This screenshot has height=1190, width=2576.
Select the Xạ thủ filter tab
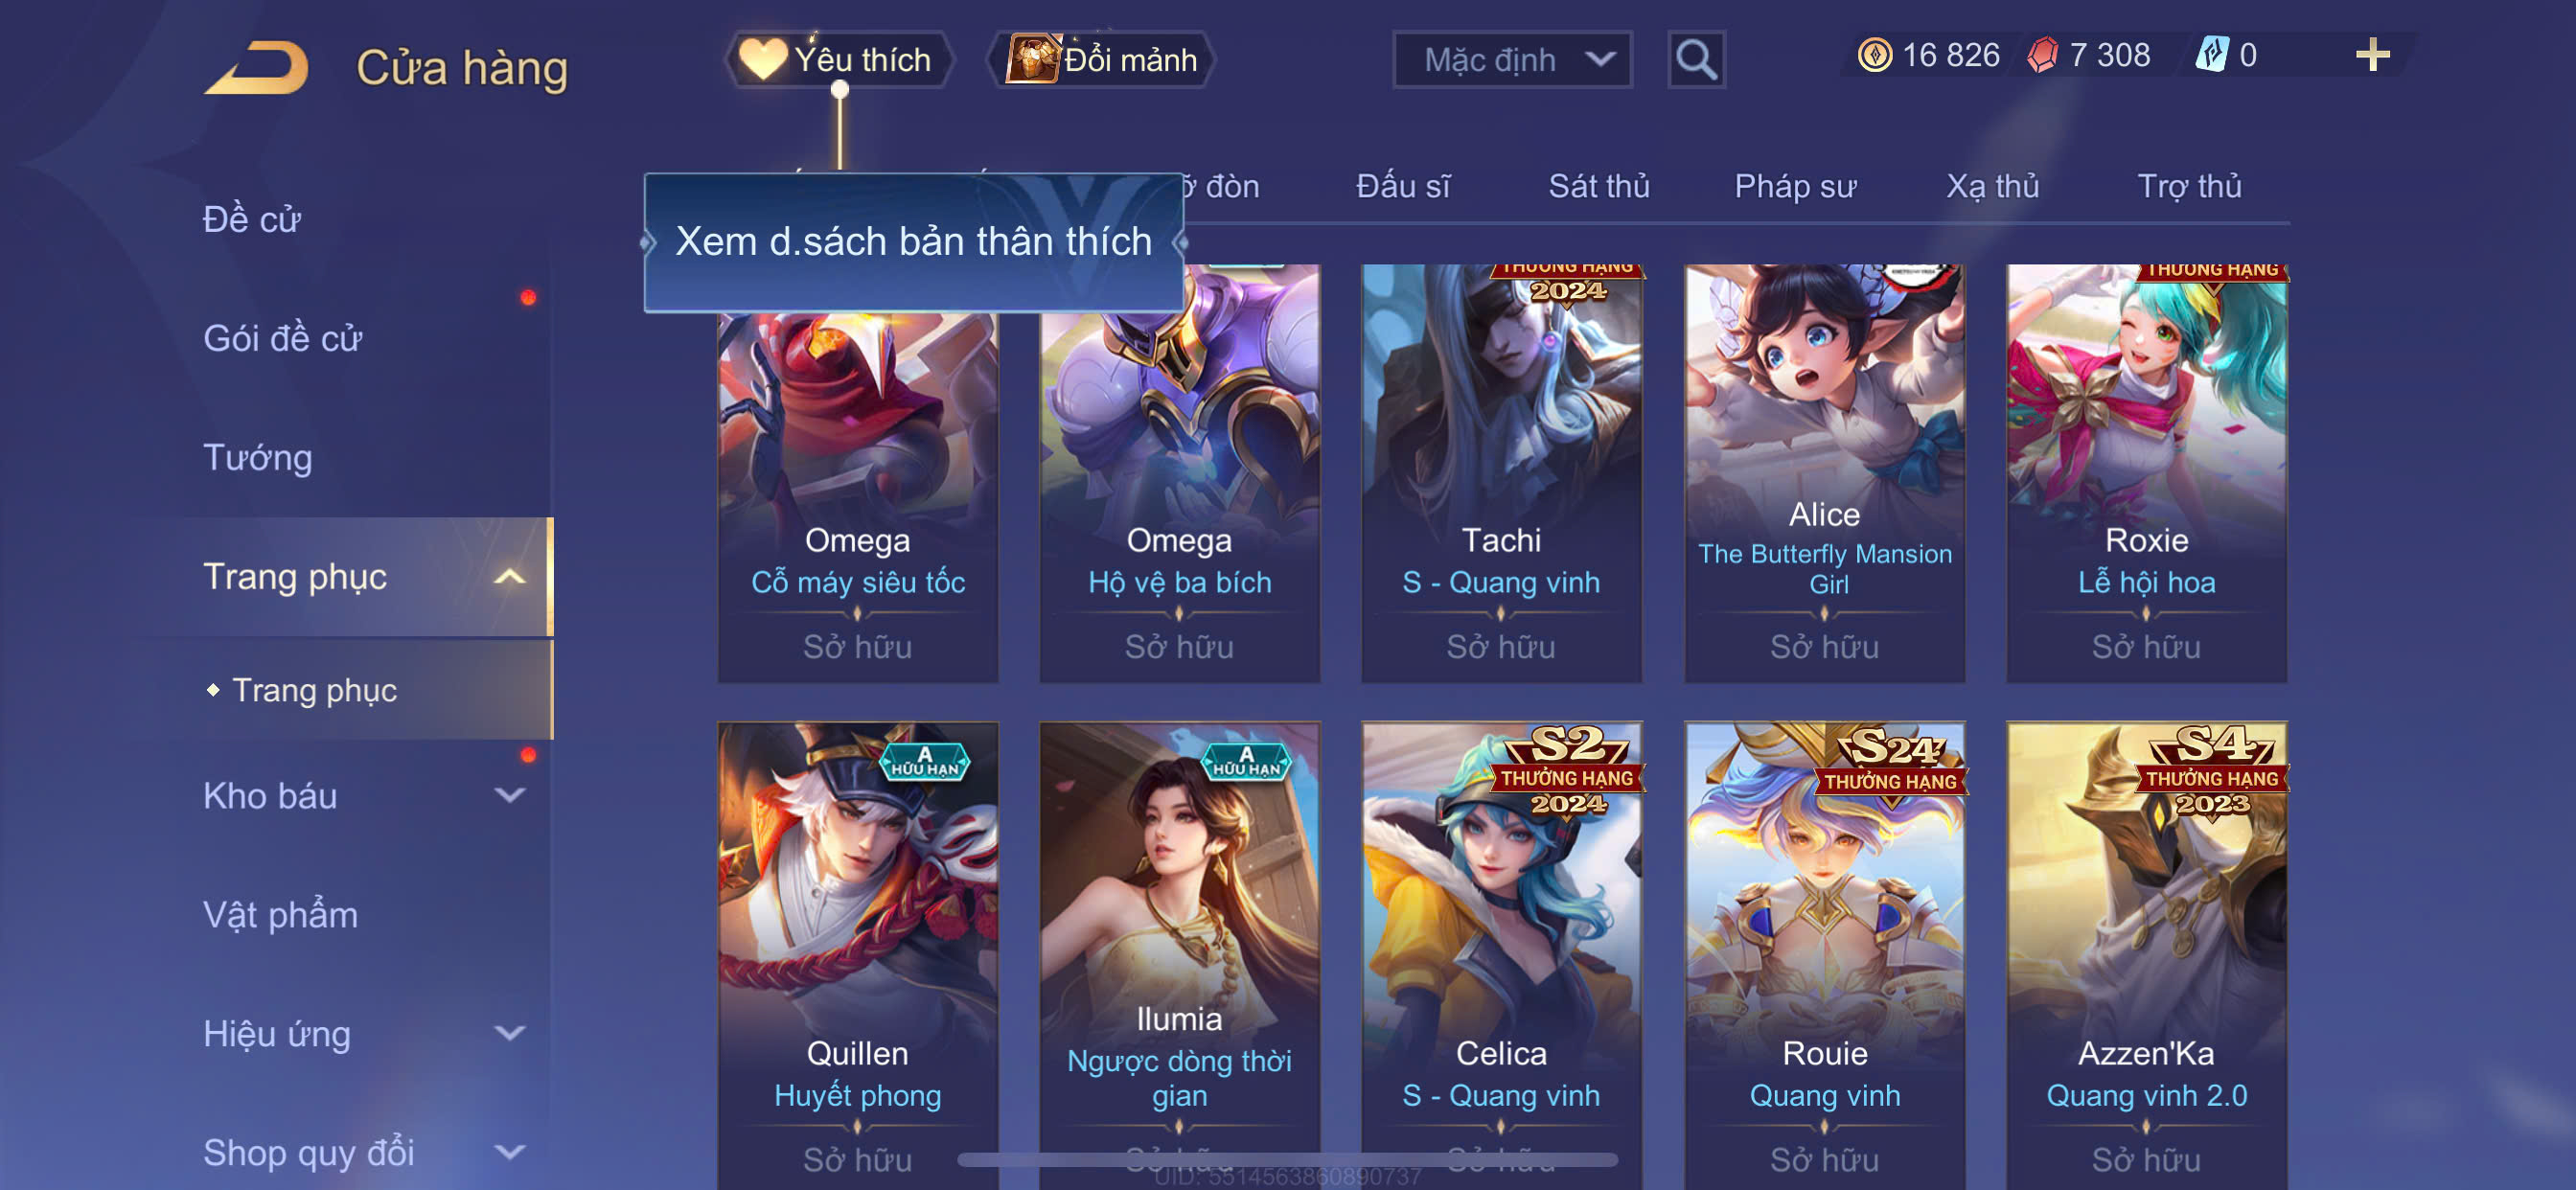1992,186
